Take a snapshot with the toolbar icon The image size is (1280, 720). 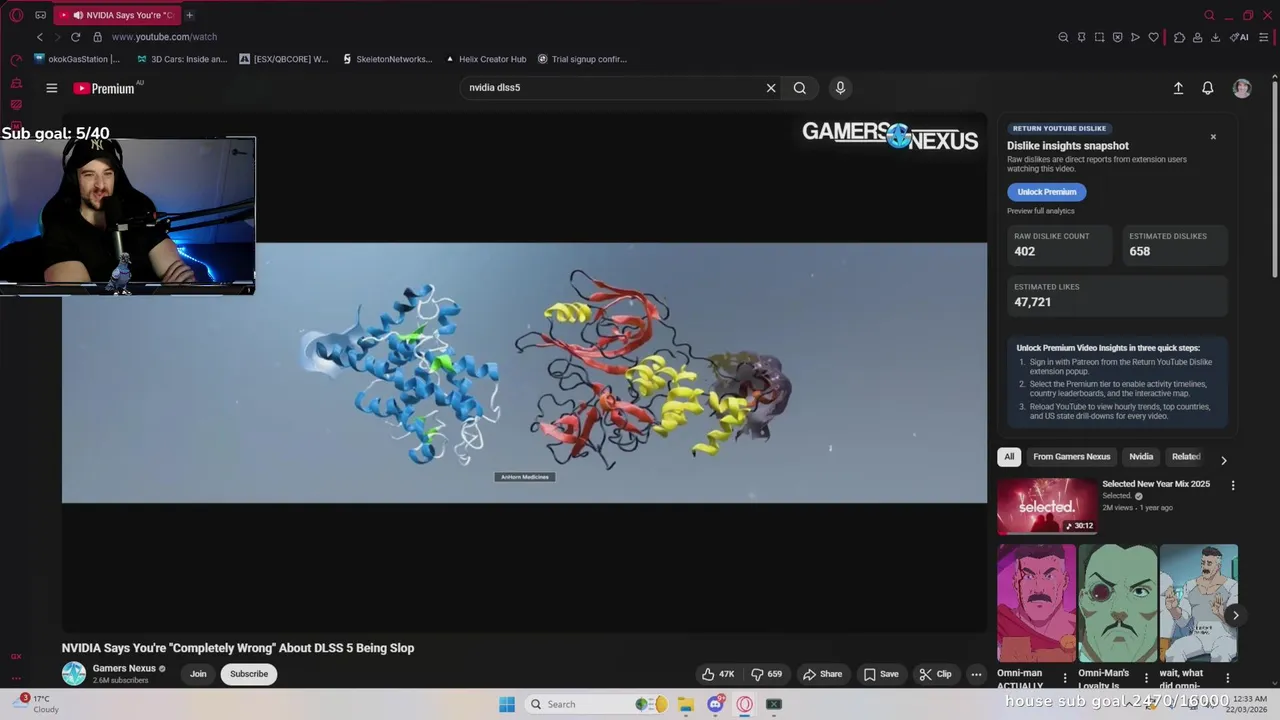(x=1099, y=37)
